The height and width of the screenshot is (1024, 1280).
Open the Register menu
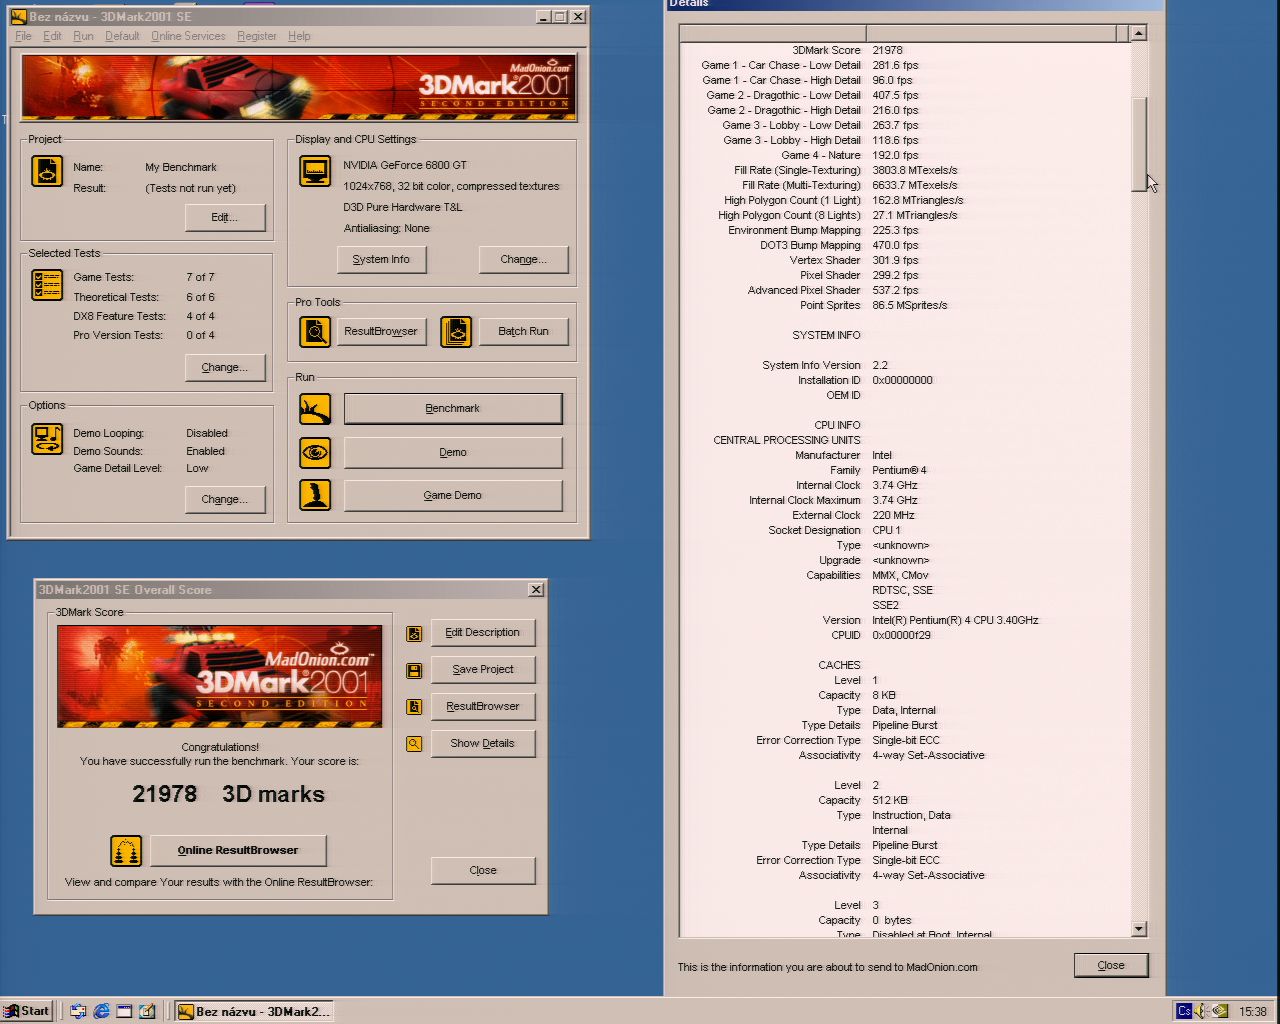[x=257, y=36]
